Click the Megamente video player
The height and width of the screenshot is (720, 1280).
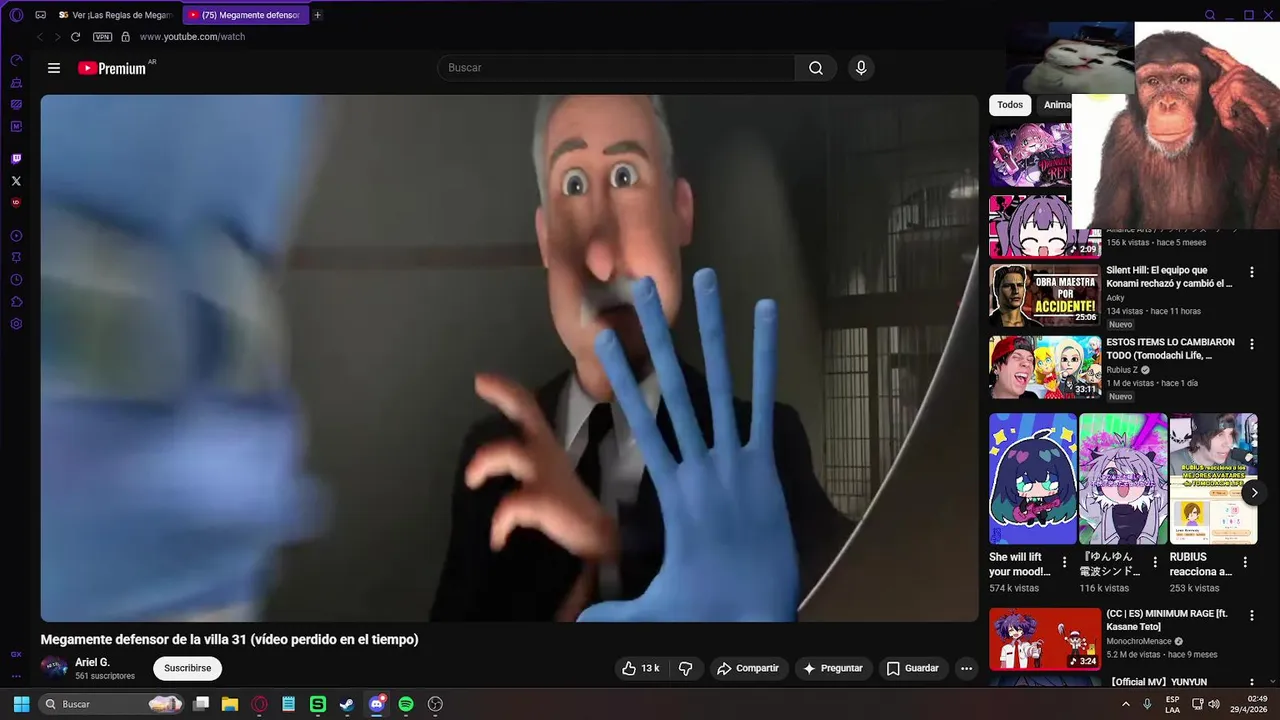(509, 358)
